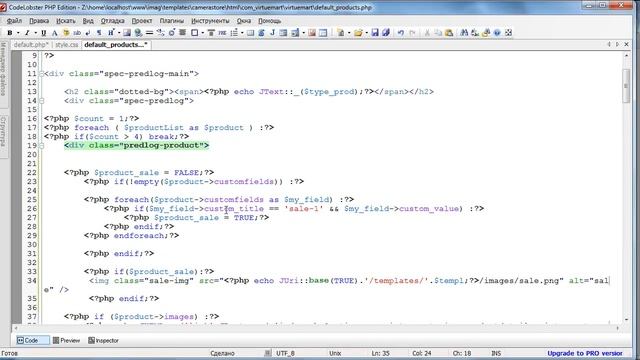Viewport: 640px width, 360px height.
Task: Open the Вид menu
Action: click(x=88, y=21)
